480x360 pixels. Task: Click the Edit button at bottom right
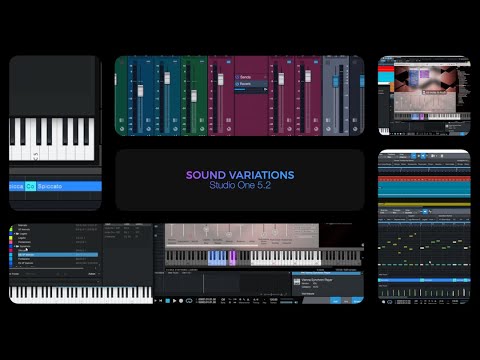click(x=335, y=301)
